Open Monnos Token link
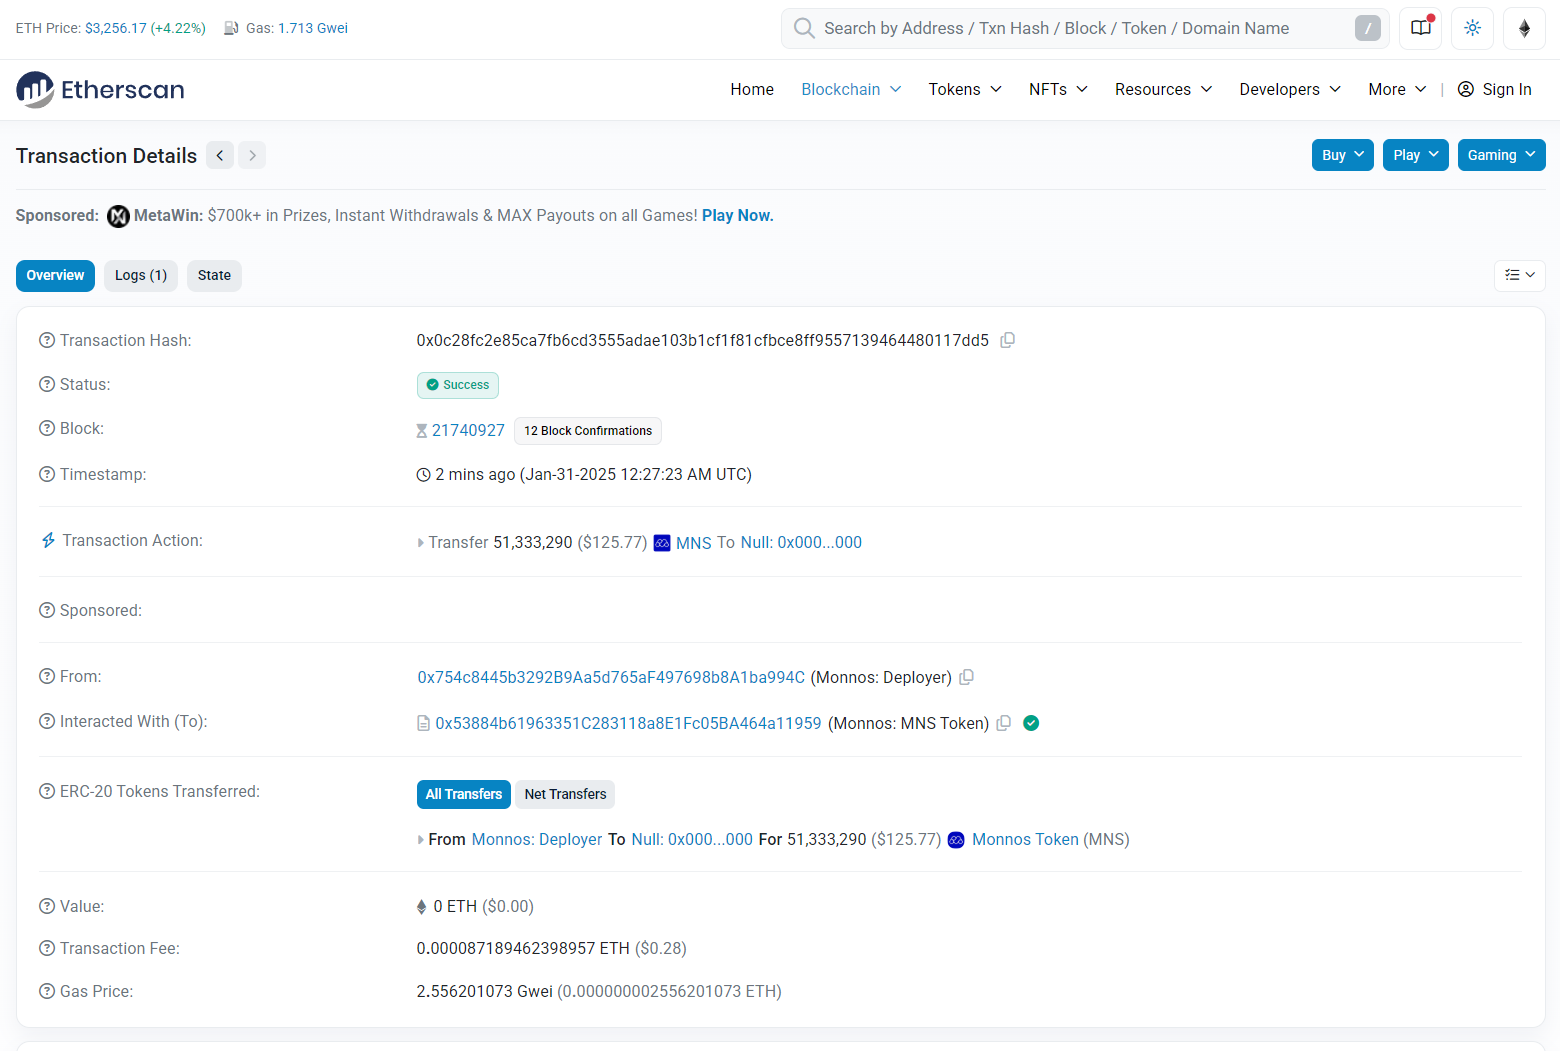Screen dimensions: 1560x1051 pyautogui.click(x=1025, y=840)
